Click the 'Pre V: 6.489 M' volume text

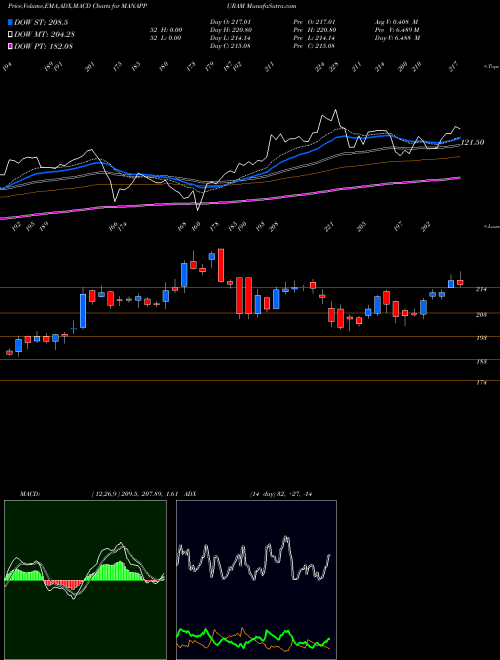(397, 30)
